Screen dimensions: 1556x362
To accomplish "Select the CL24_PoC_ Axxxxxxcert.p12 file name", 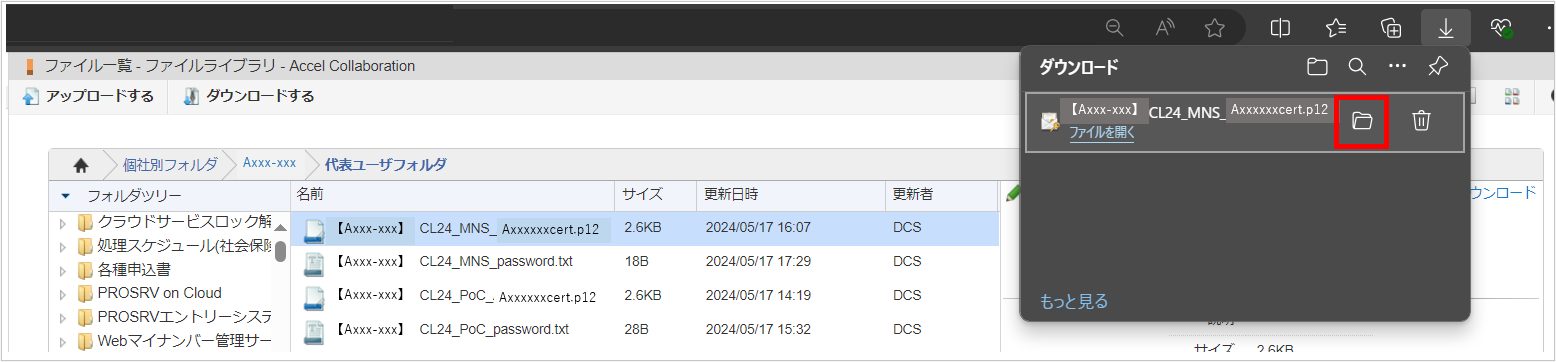I will (x=466, y=296).
